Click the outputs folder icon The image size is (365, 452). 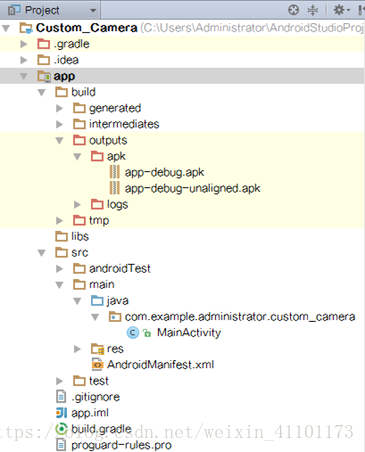coord(79,140)
